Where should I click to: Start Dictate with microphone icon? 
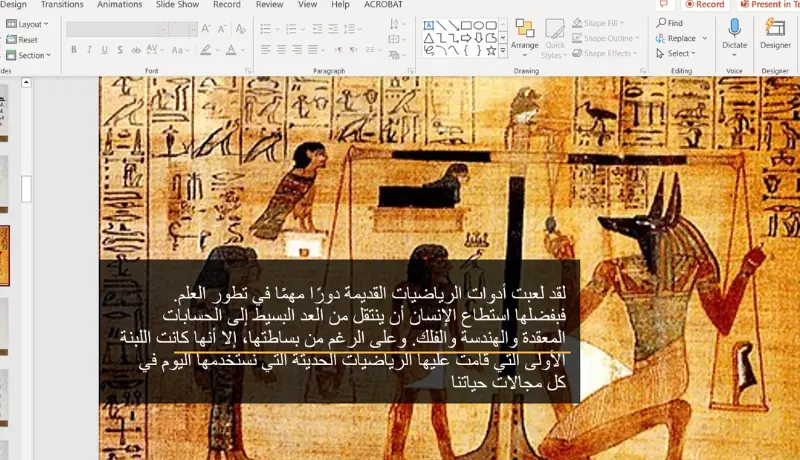click(735, 28)
